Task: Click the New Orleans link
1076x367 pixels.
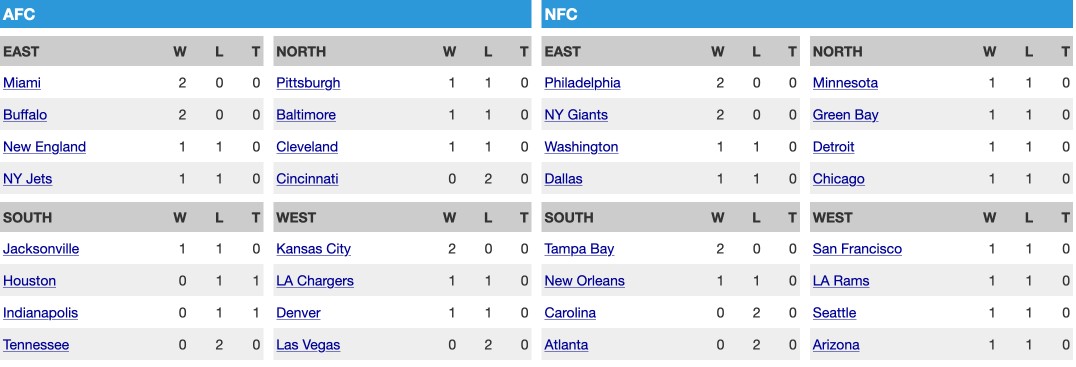Action: [x=585, y=281]
